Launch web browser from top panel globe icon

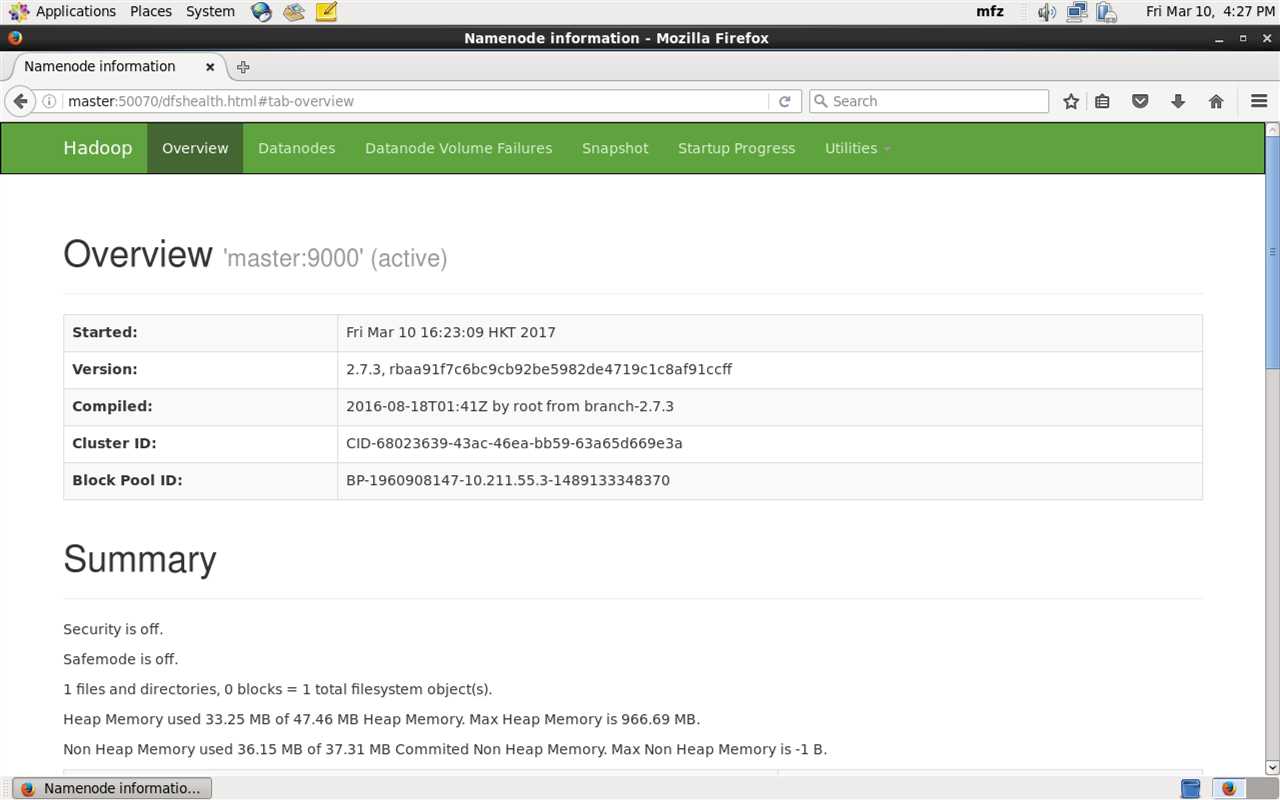[x=261, y=12]
